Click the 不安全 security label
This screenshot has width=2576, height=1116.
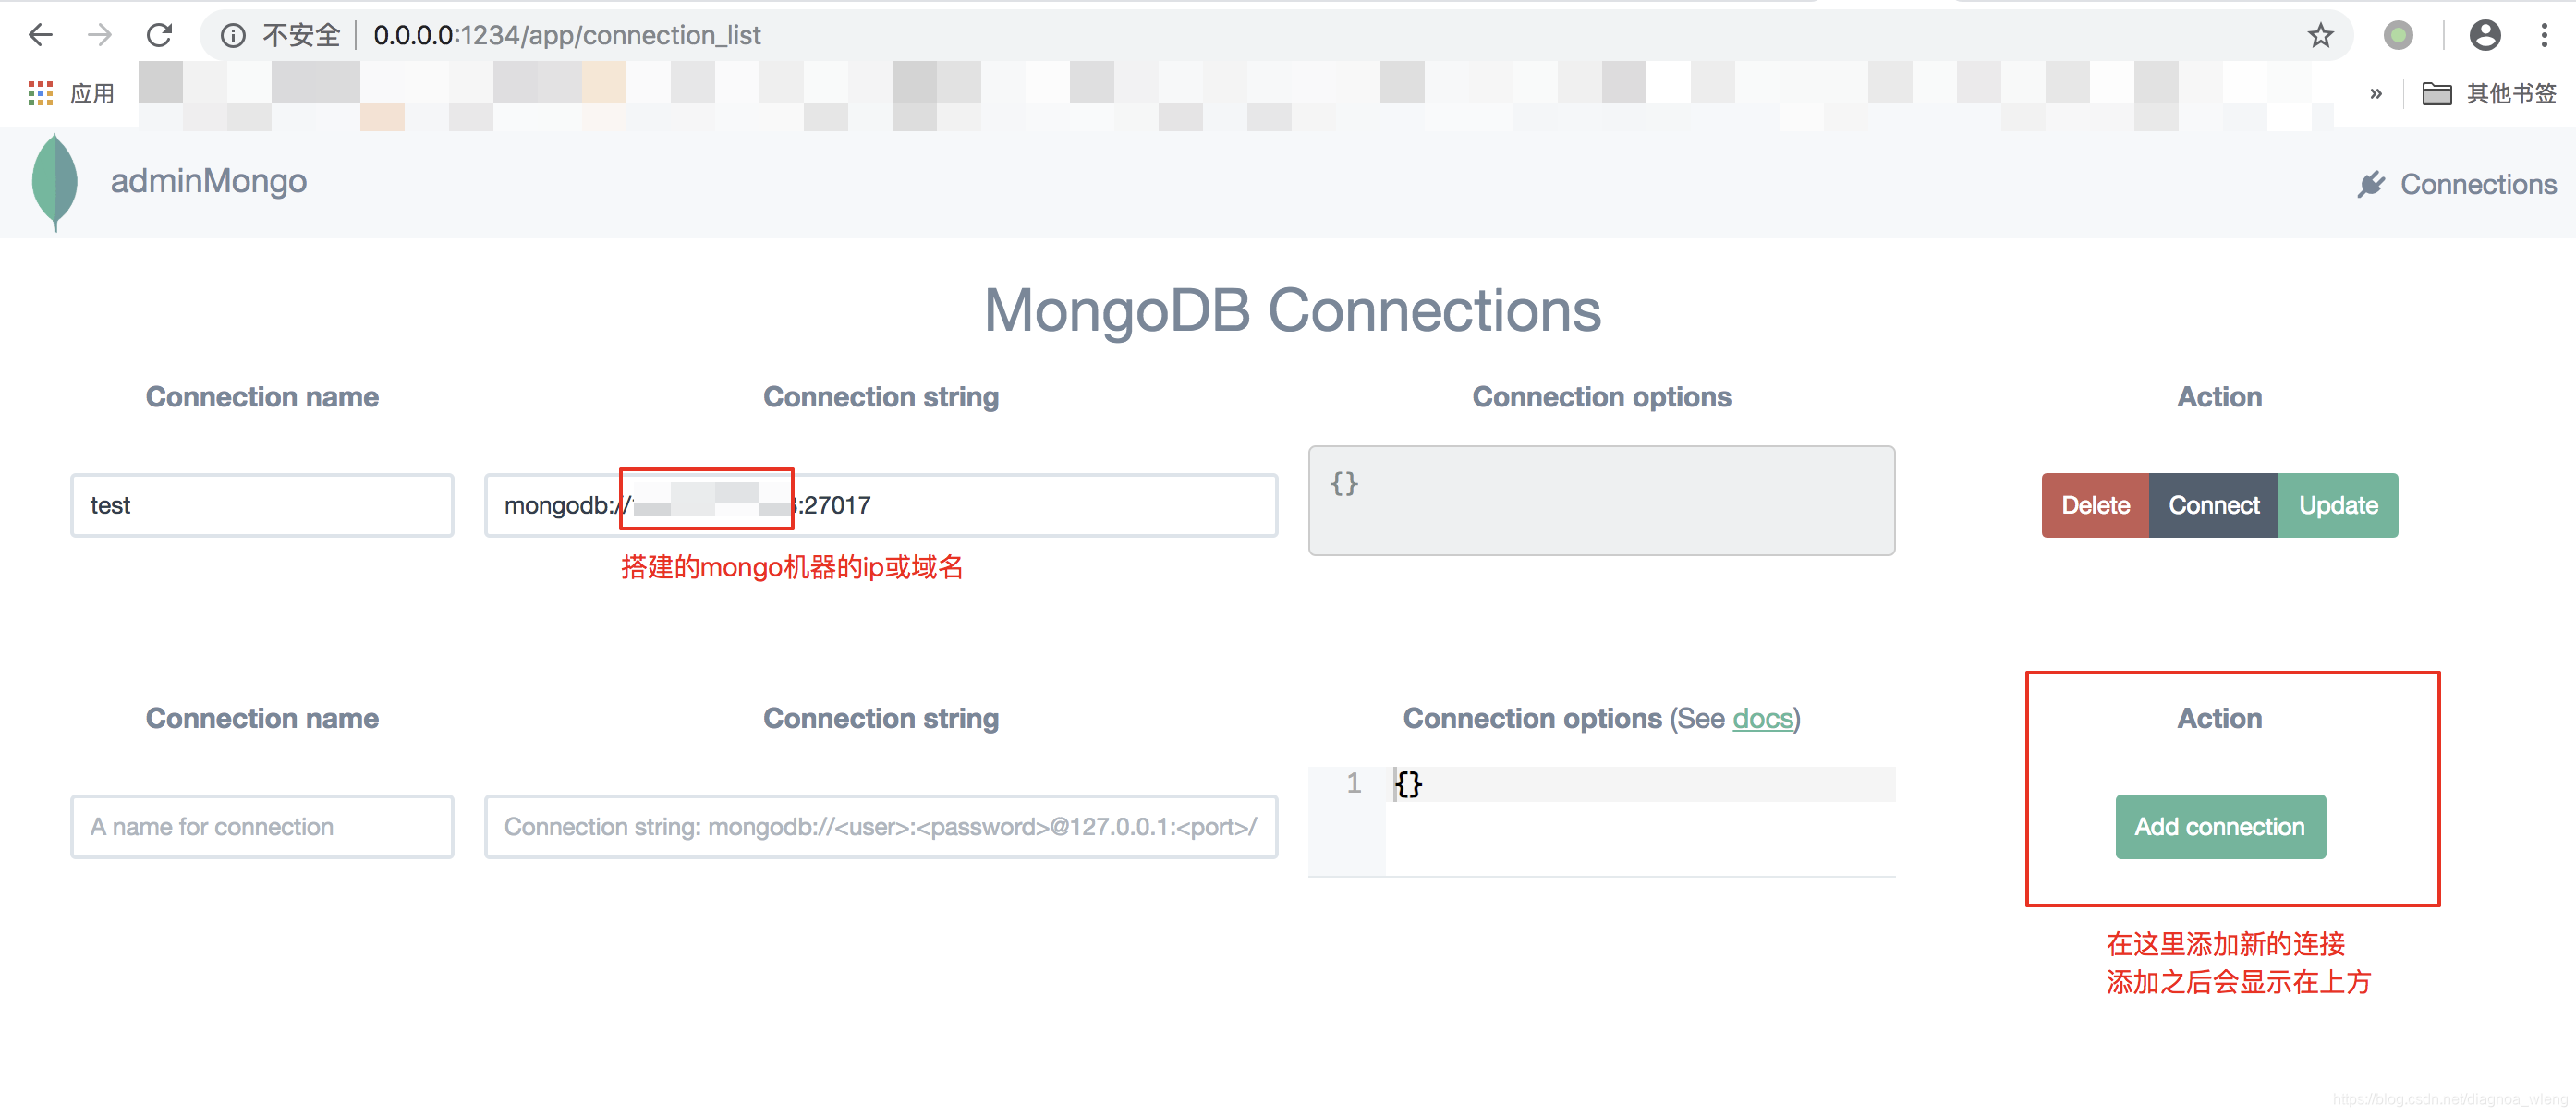pos(301,36)
